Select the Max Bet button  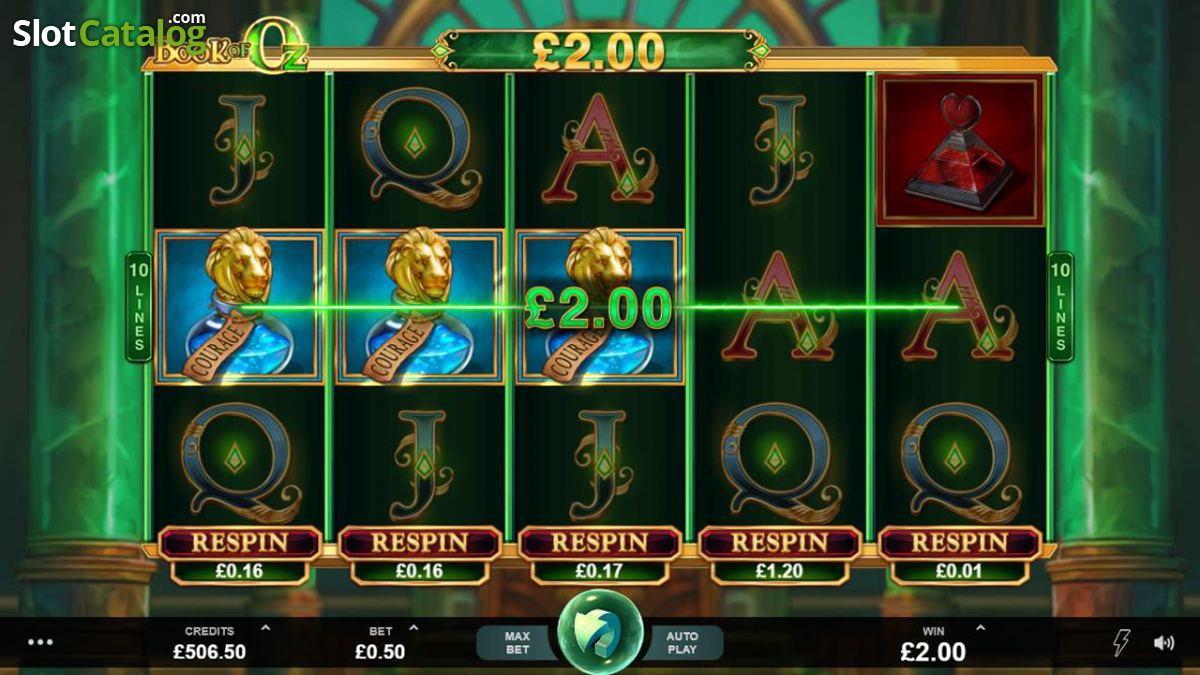click(517, 642)
